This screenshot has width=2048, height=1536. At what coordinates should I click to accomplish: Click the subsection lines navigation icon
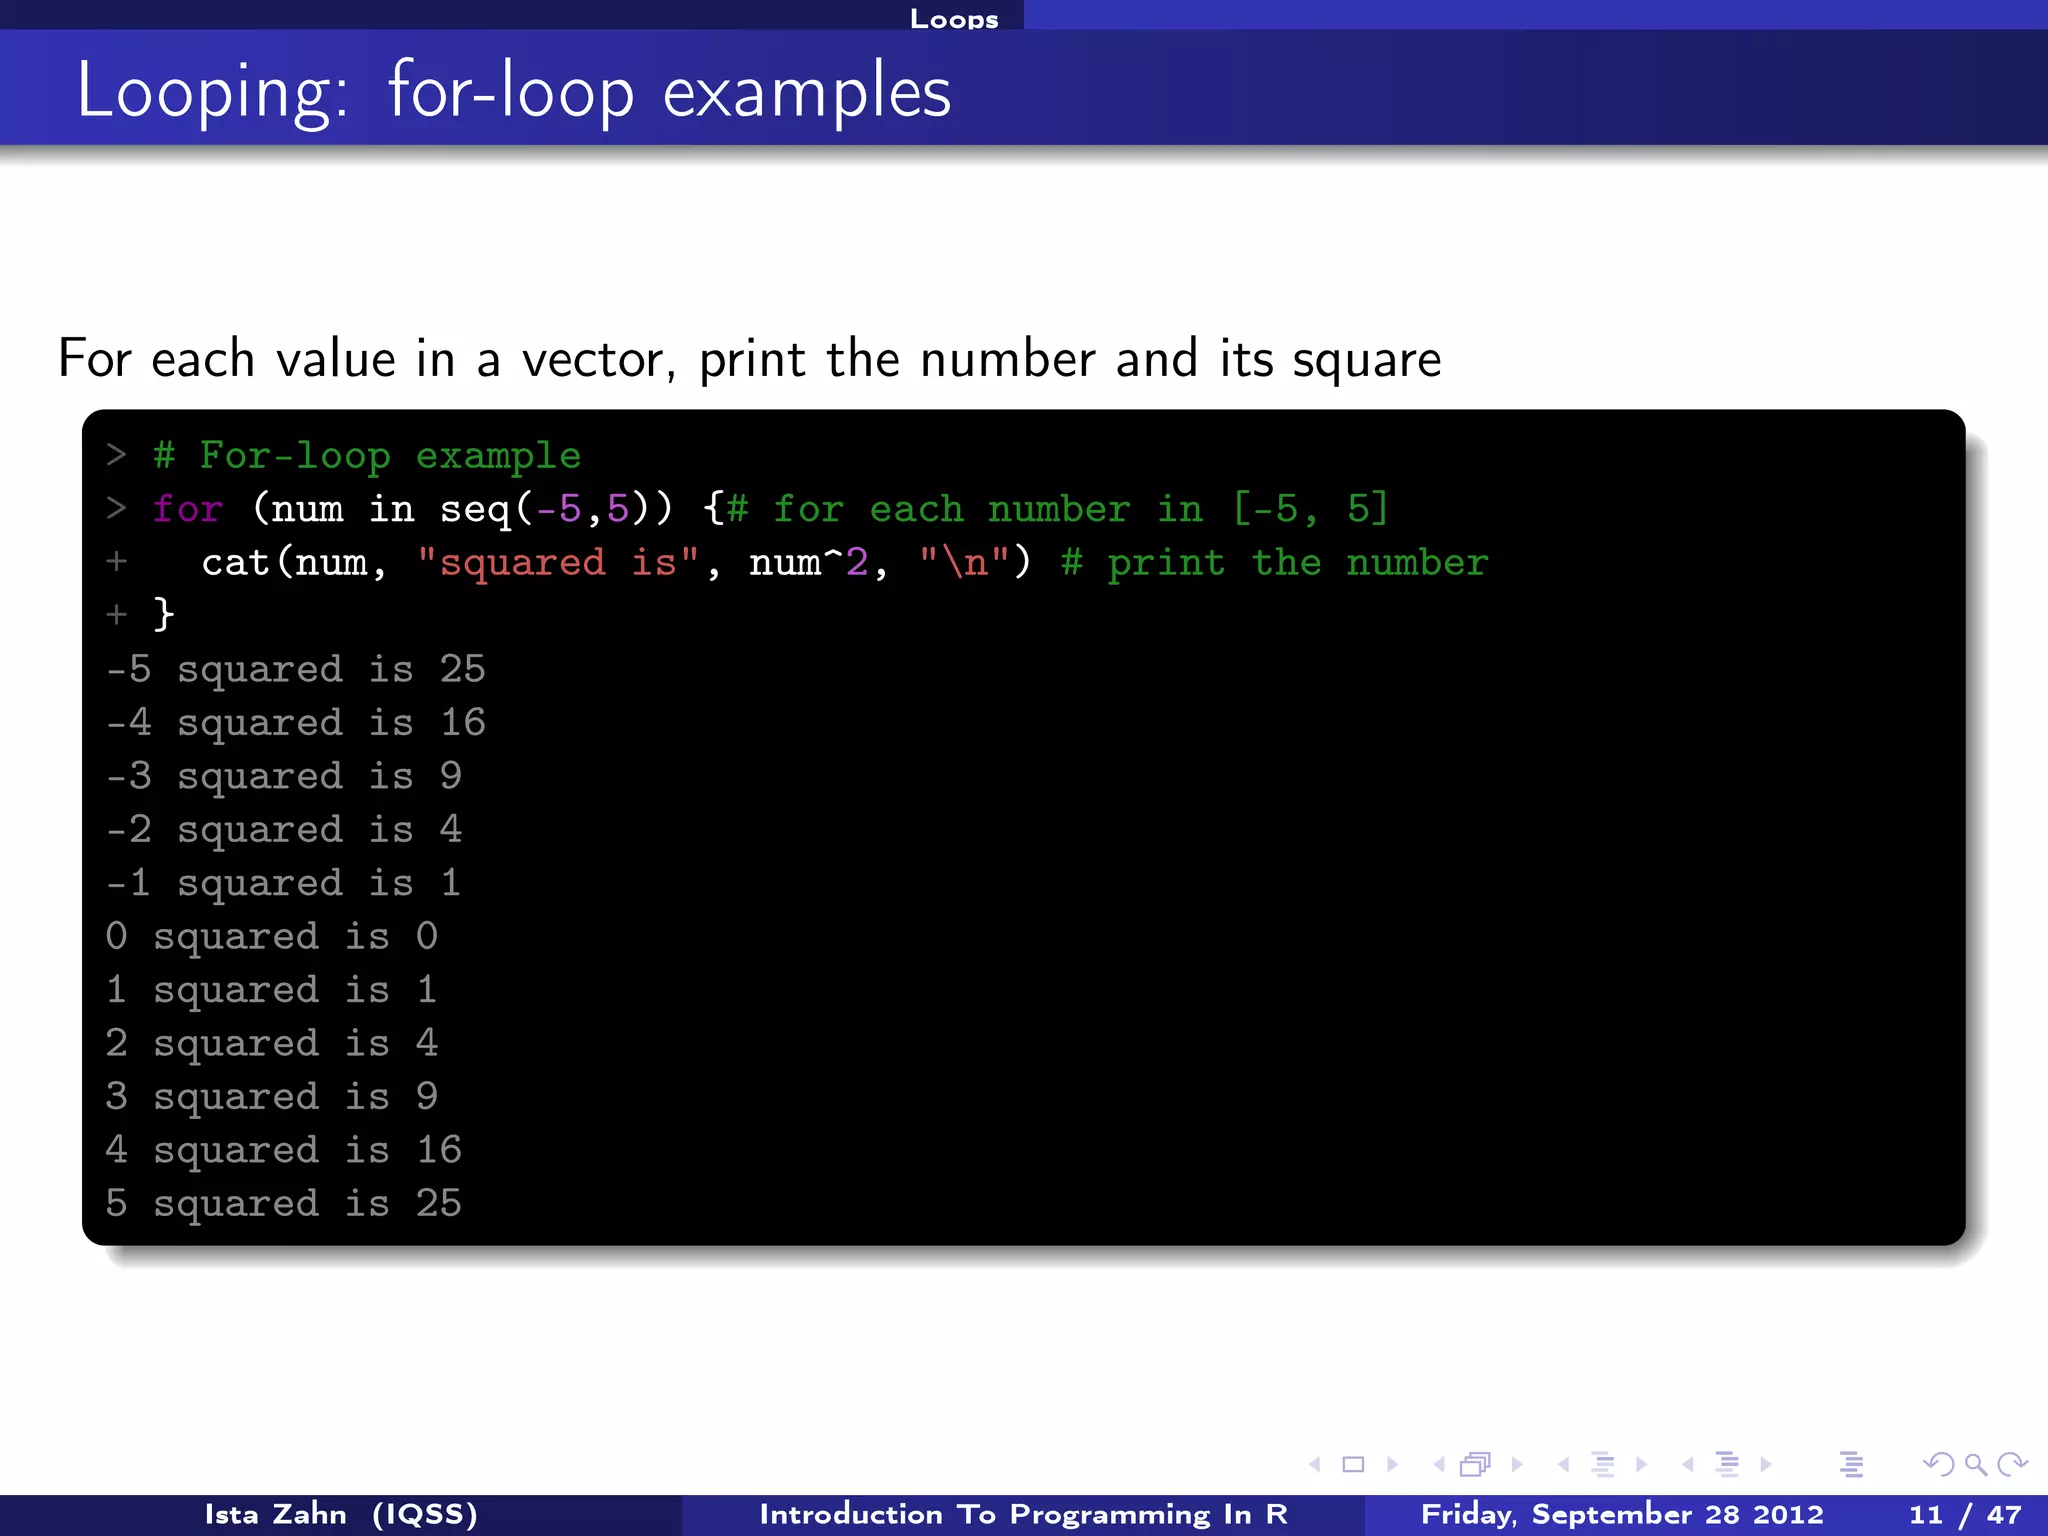coord(1602,1465)
